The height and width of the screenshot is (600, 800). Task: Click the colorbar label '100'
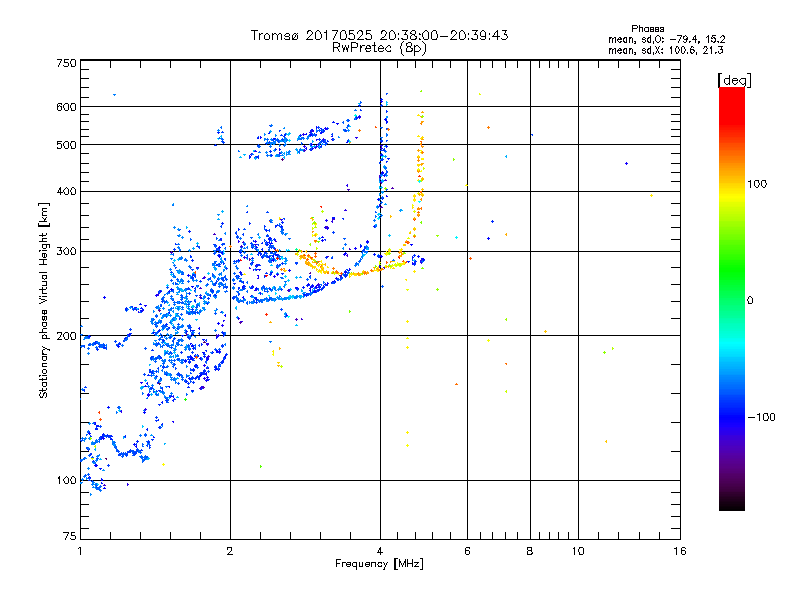[757, 184]
